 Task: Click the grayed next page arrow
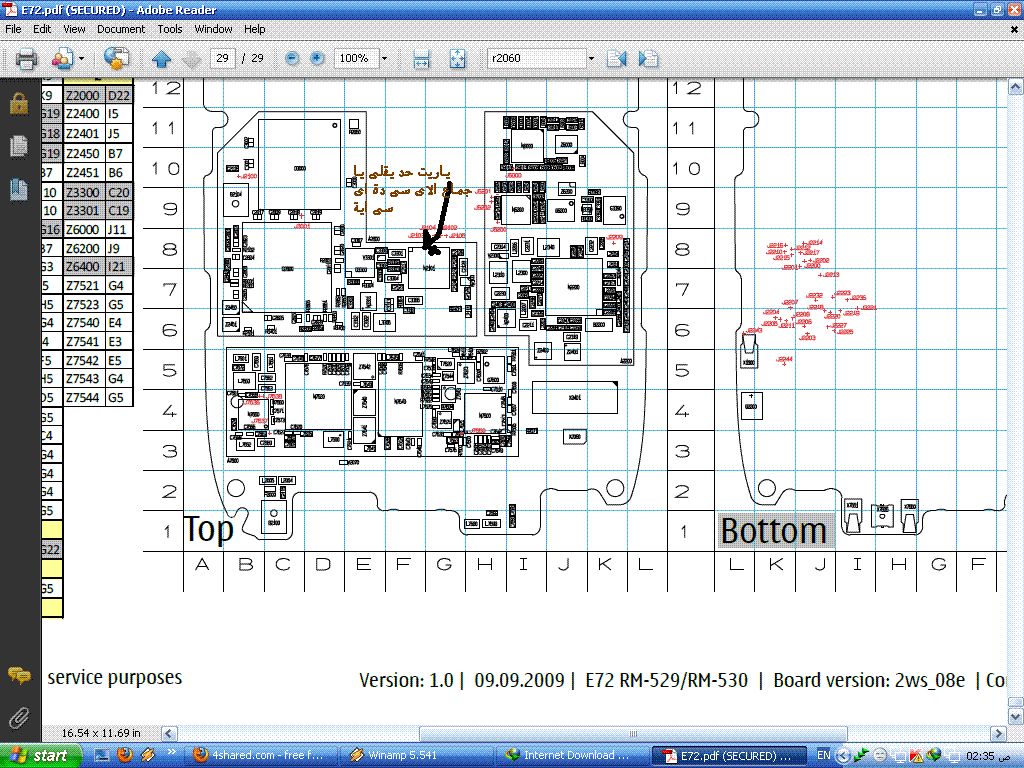click(191, 59)
